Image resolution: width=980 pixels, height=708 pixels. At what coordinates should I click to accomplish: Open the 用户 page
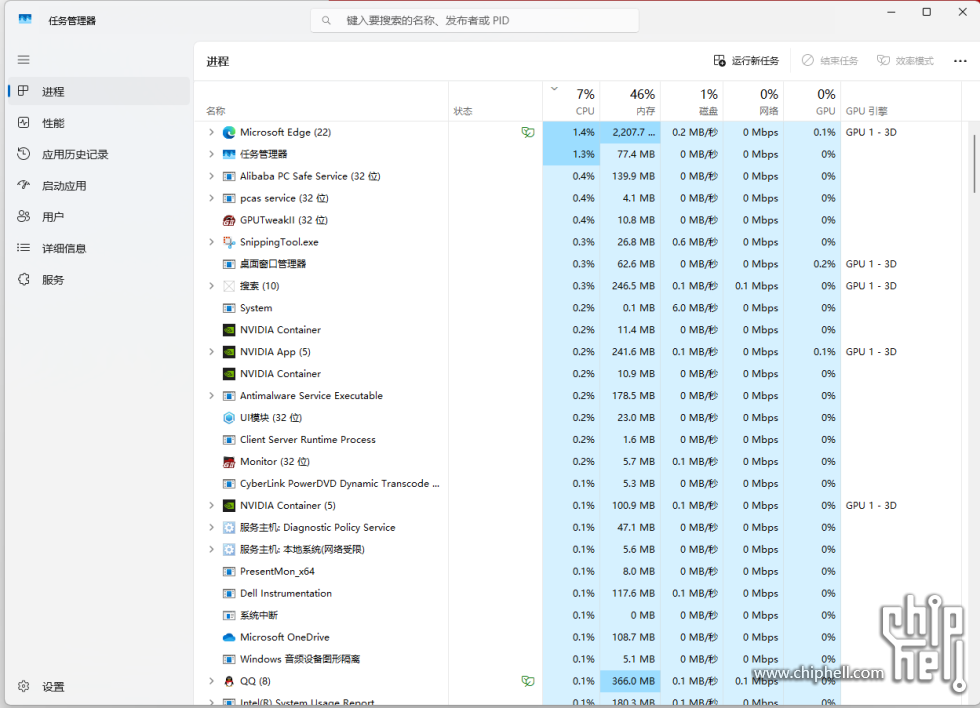click(99, 217)
